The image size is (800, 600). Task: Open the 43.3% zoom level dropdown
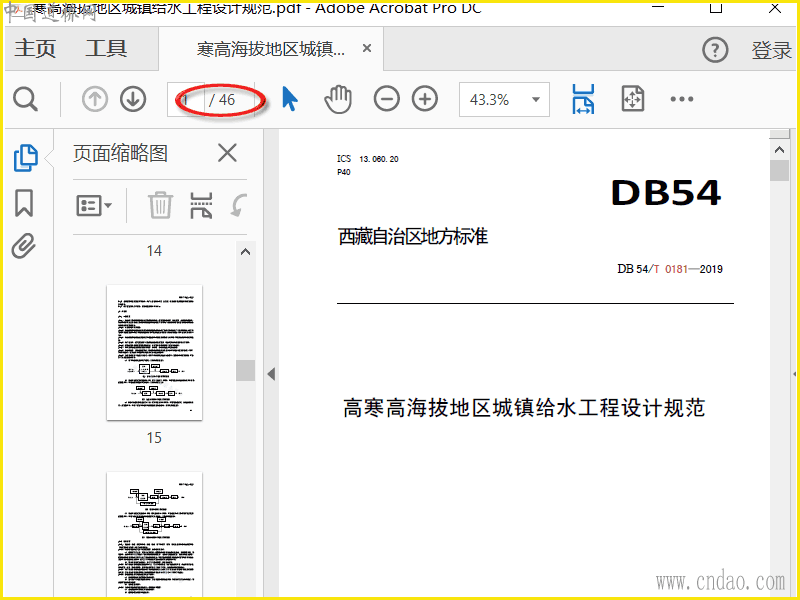click(x=504, y=99)
